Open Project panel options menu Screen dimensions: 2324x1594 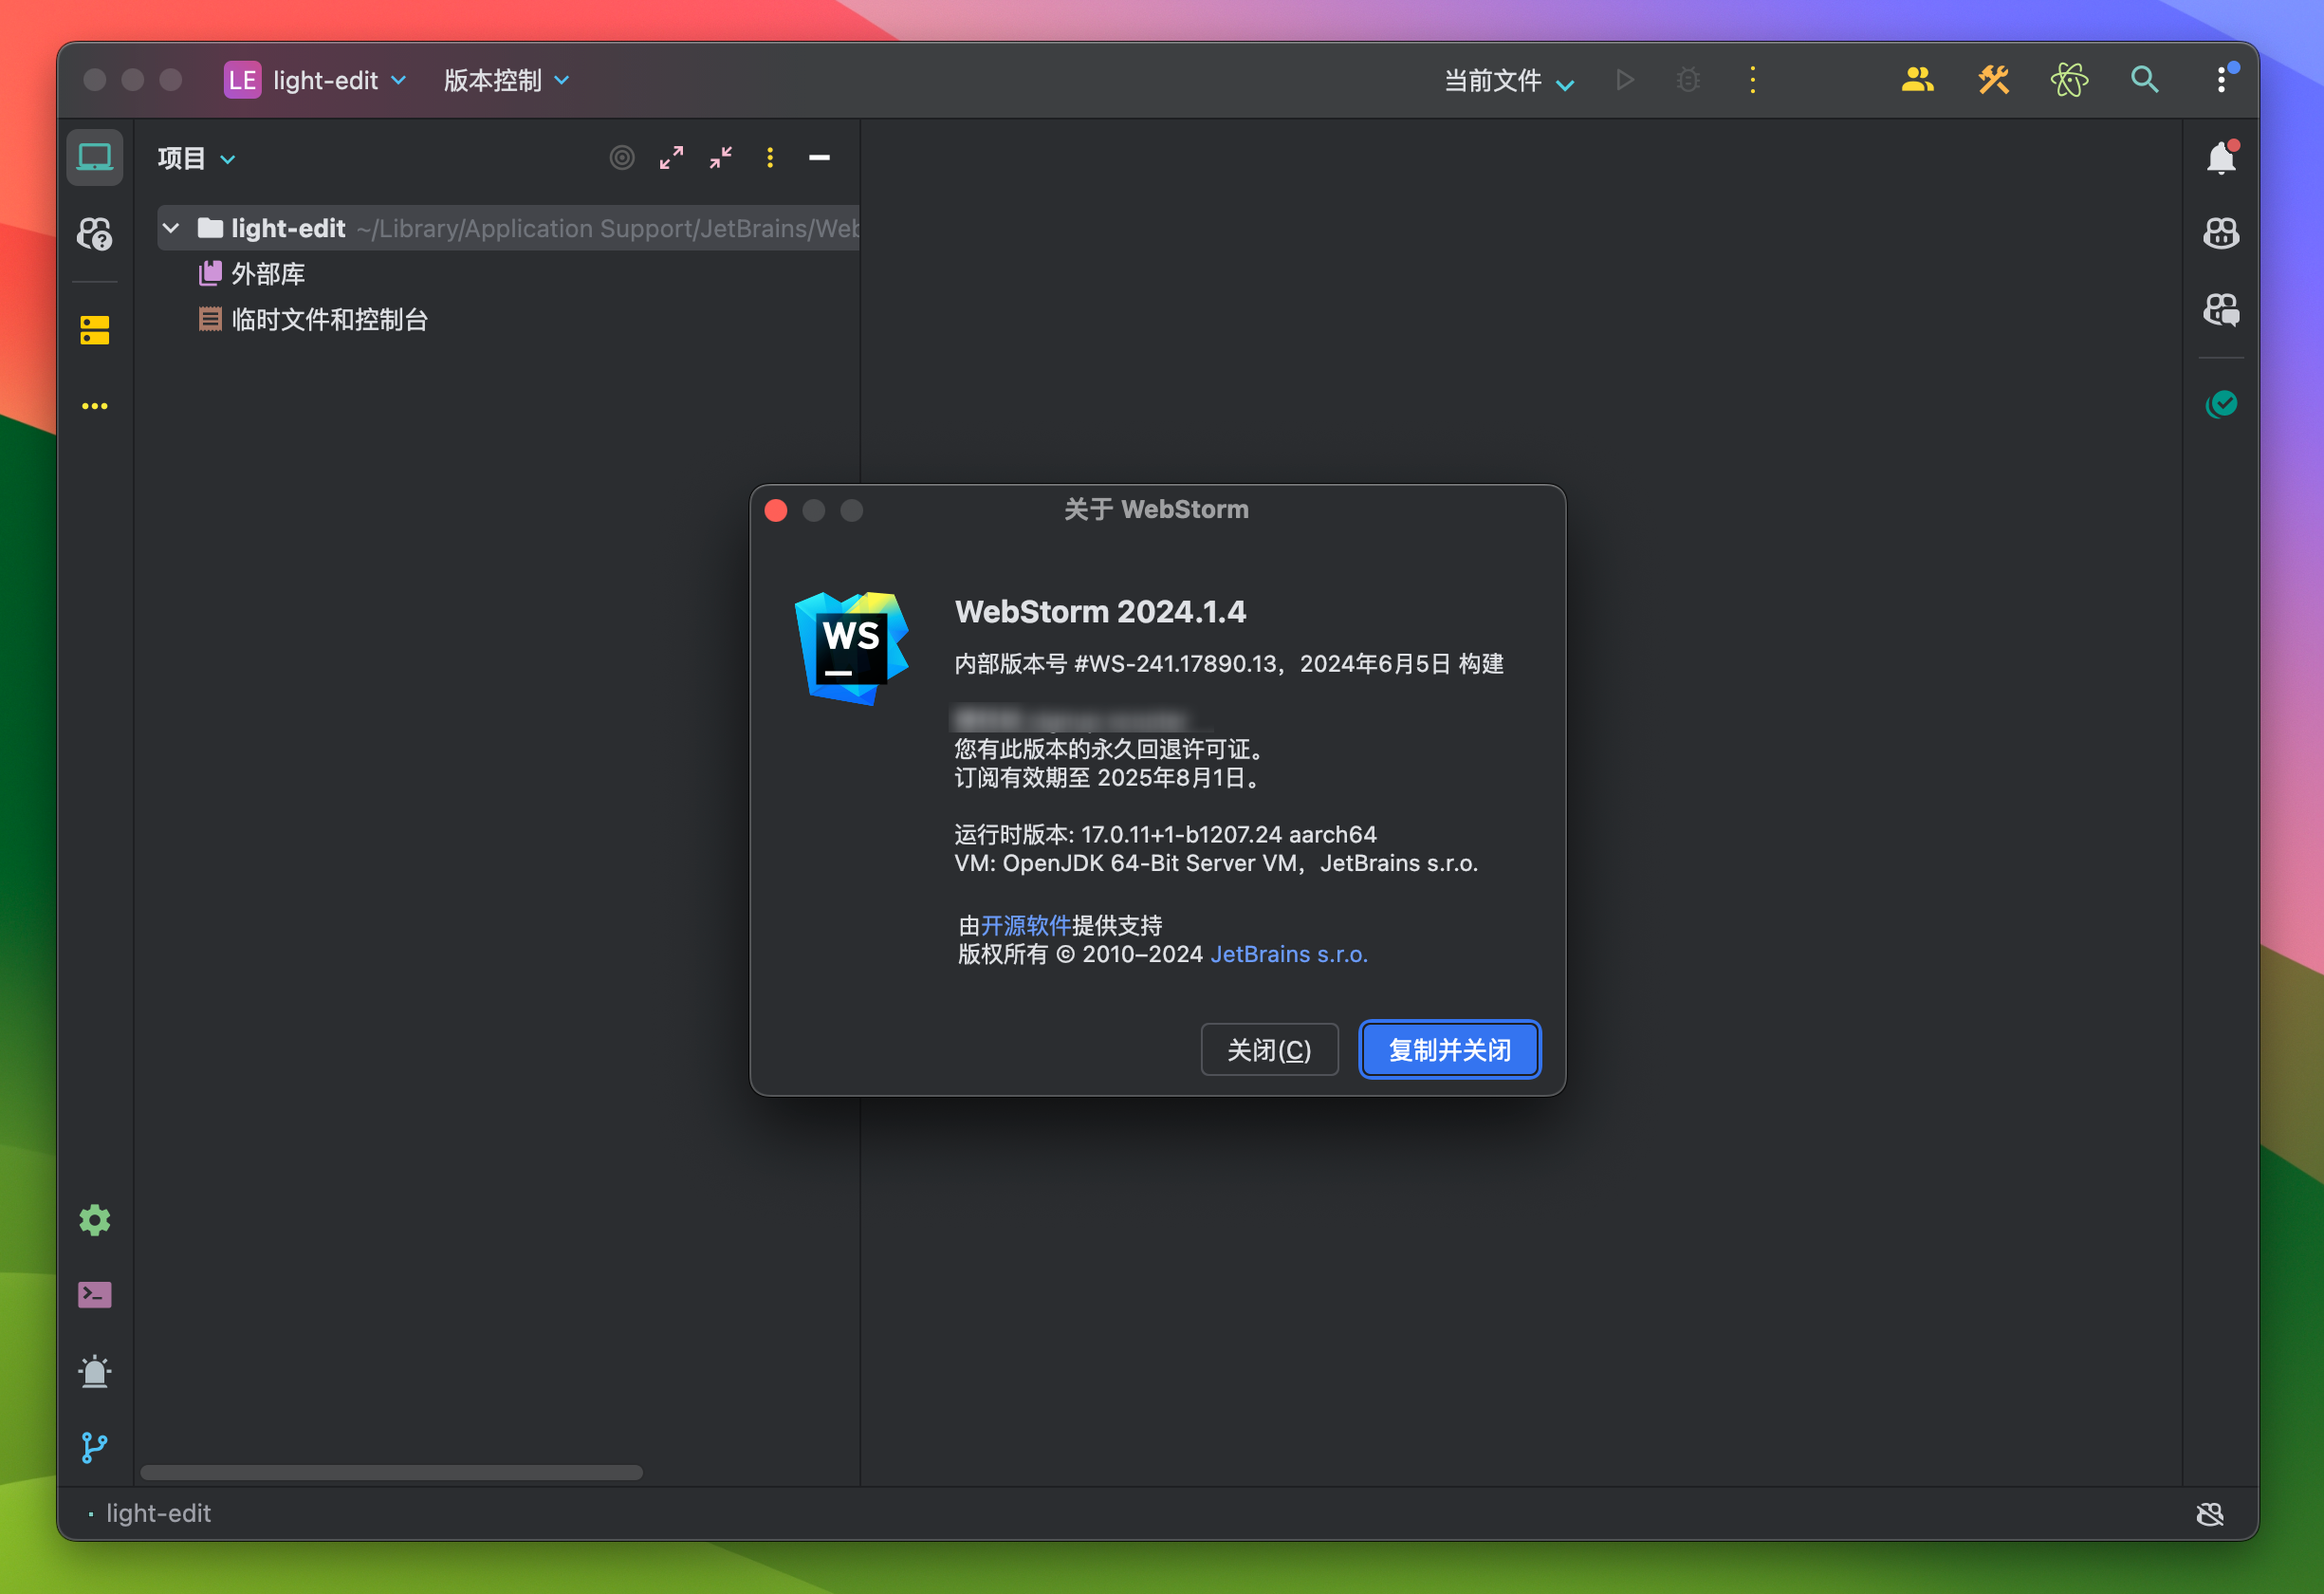click(x=770, y=158)
